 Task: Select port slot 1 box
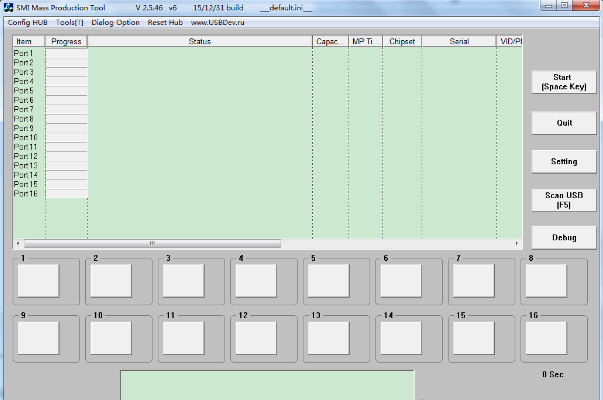[x=40, y=281]
